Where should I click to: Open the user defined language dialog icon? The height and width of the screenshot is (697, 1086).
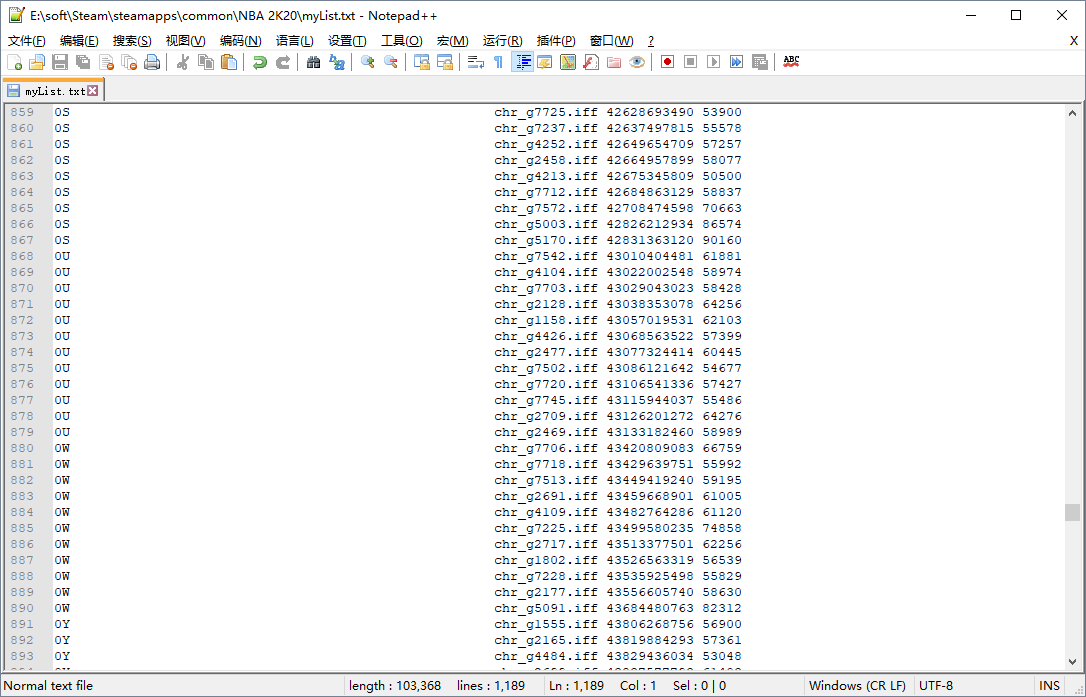545,62
